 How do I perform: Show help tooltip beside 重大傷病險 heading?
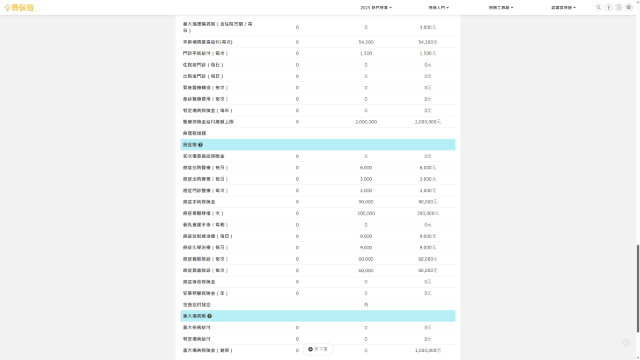pos(209,316)
